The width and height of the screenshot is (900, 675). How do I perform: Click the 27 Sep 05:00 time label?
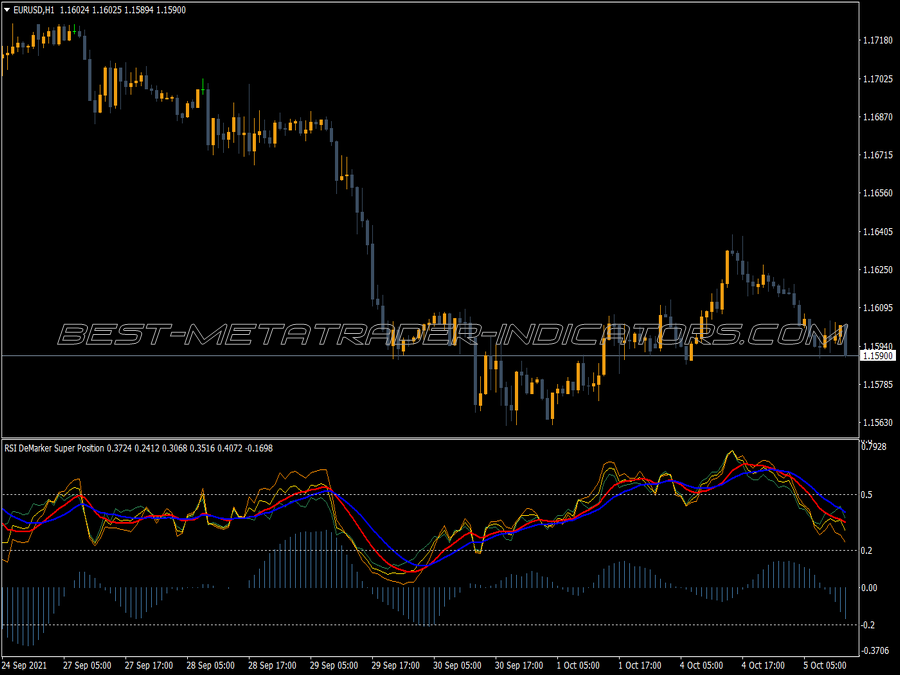87,665
